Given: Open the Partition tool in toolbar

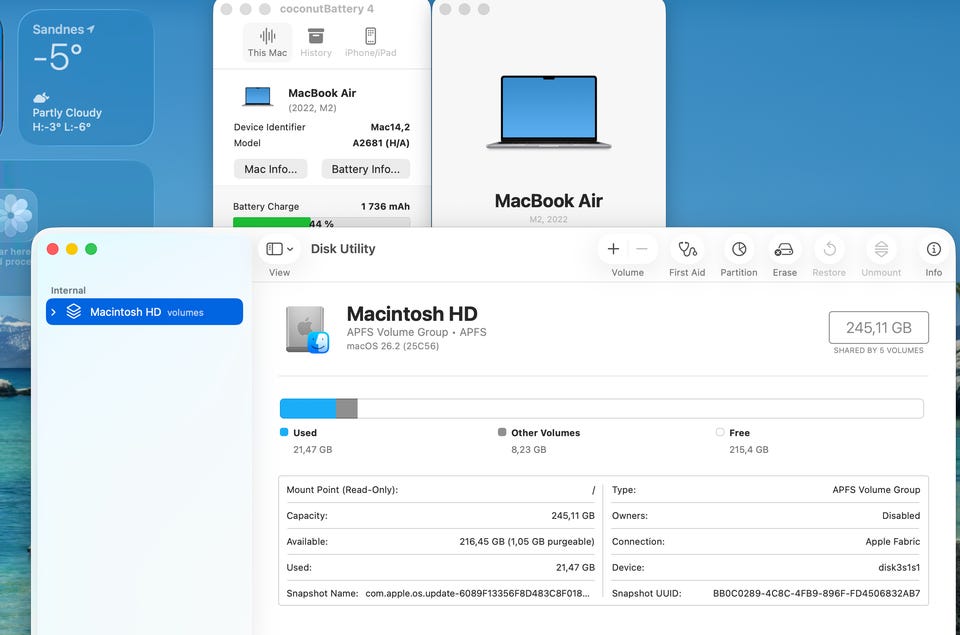Looking at the screenshot, I should point(738,249).
